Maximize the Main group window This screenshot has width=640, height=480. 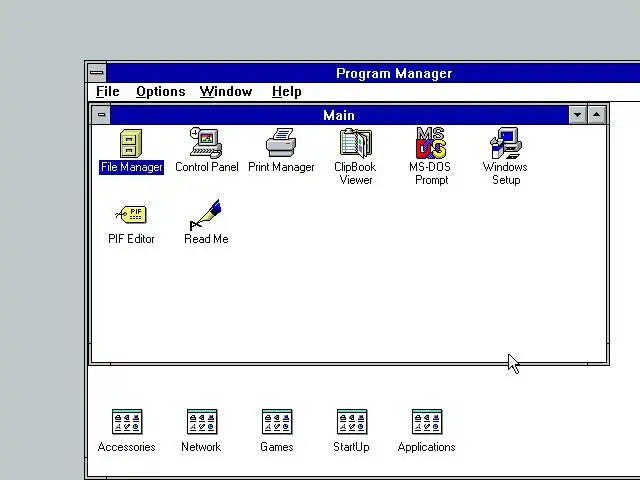597,115
